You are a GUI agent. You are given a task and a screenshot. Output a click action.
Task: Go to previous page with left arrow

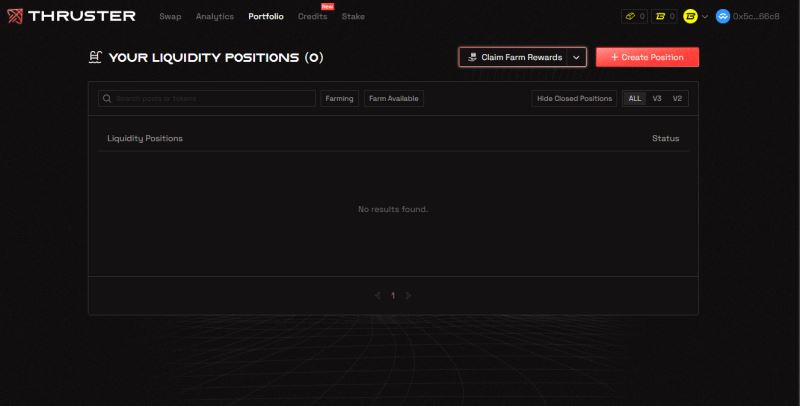377,296
